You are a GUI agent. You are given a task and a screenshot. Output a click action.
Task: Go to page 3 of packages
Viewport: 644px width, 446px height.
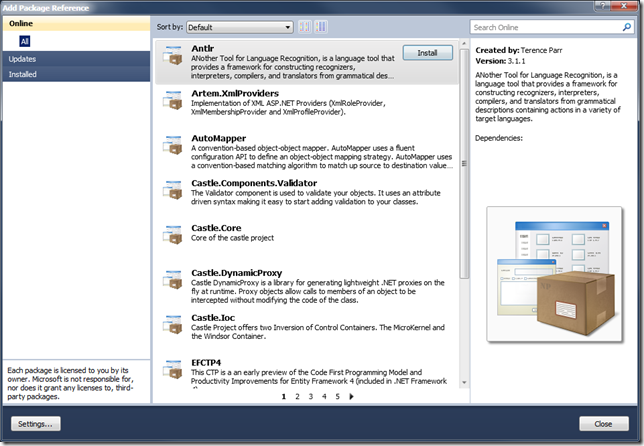click(x=311, y=396)
